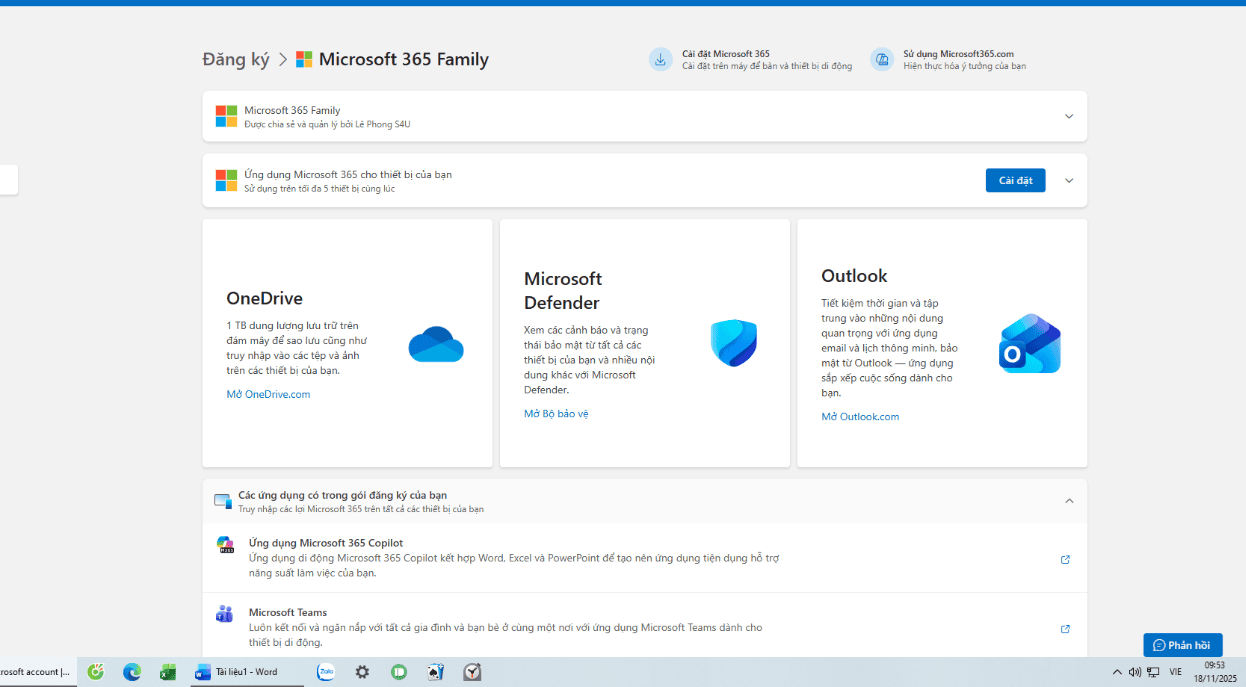Go back to Đăng ký breadcrumb
The image size is (1246, 687).
tap(236, 59)
